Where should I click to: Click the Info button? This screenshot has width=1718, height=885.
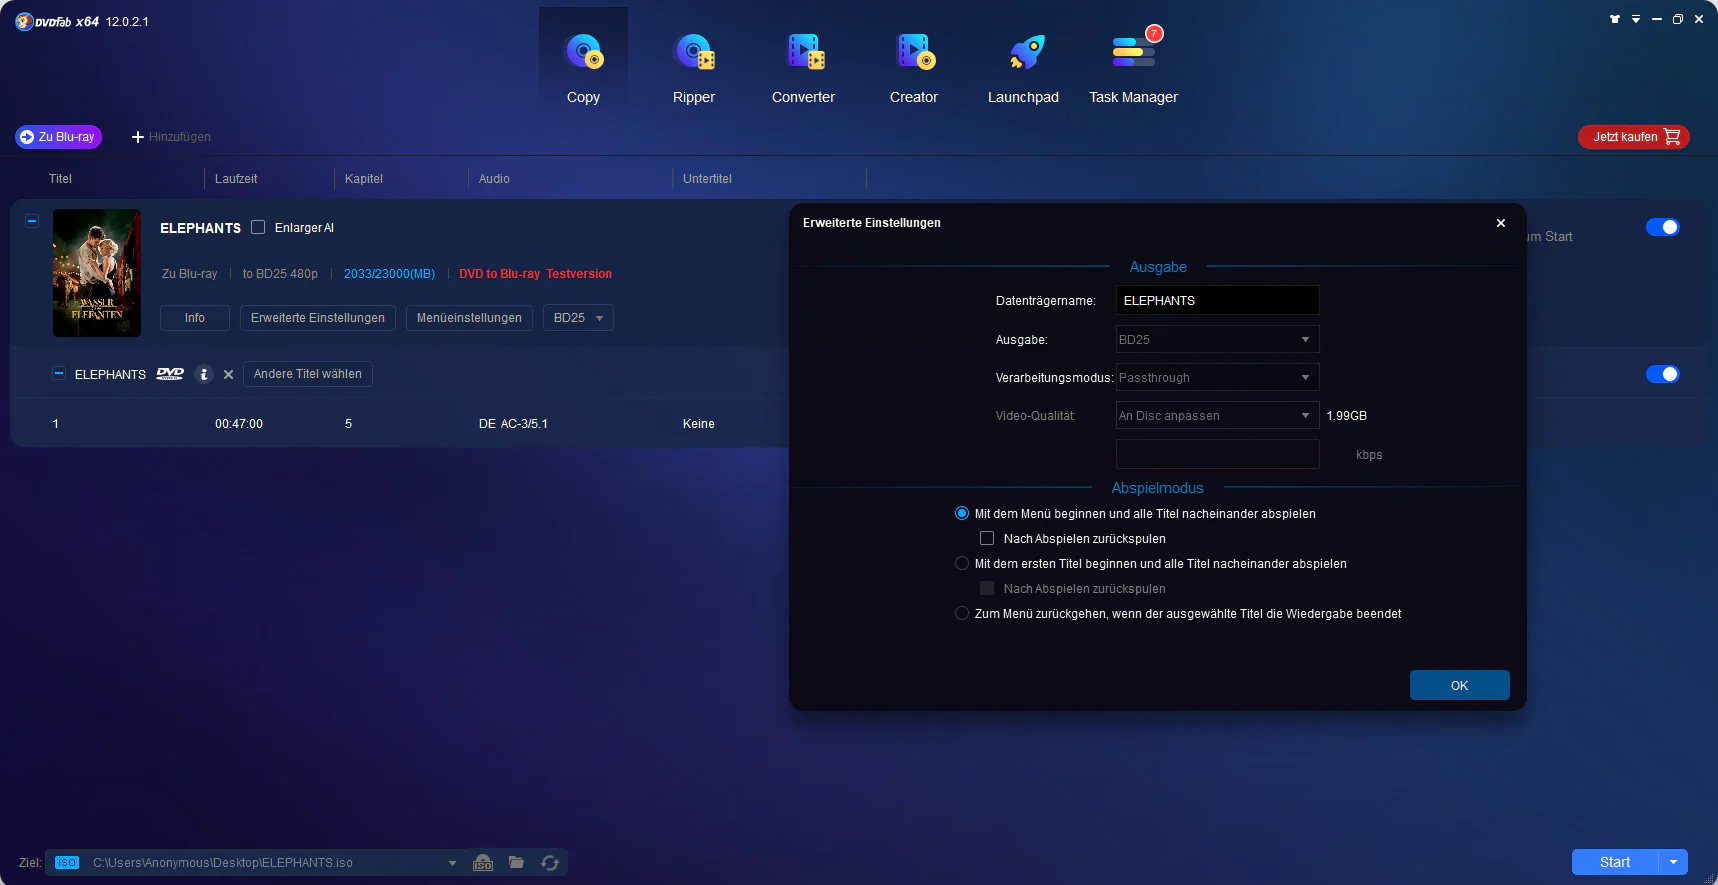pos(195,318)
